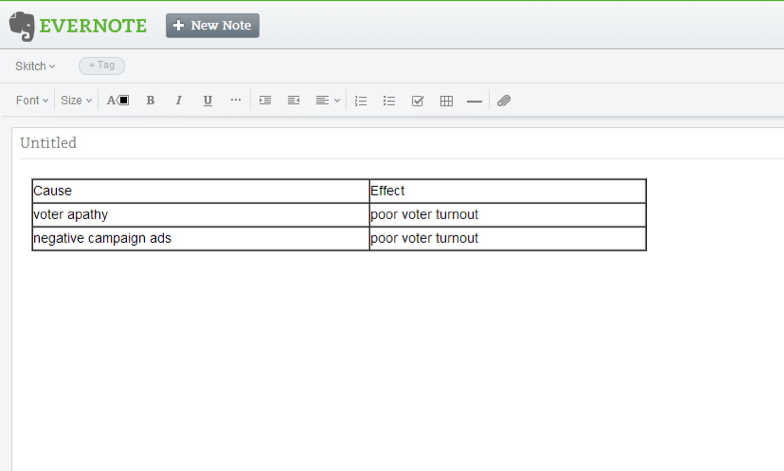Open the Skitch notebook selector
Screen dimensions: 784x471
click(35, 66)
